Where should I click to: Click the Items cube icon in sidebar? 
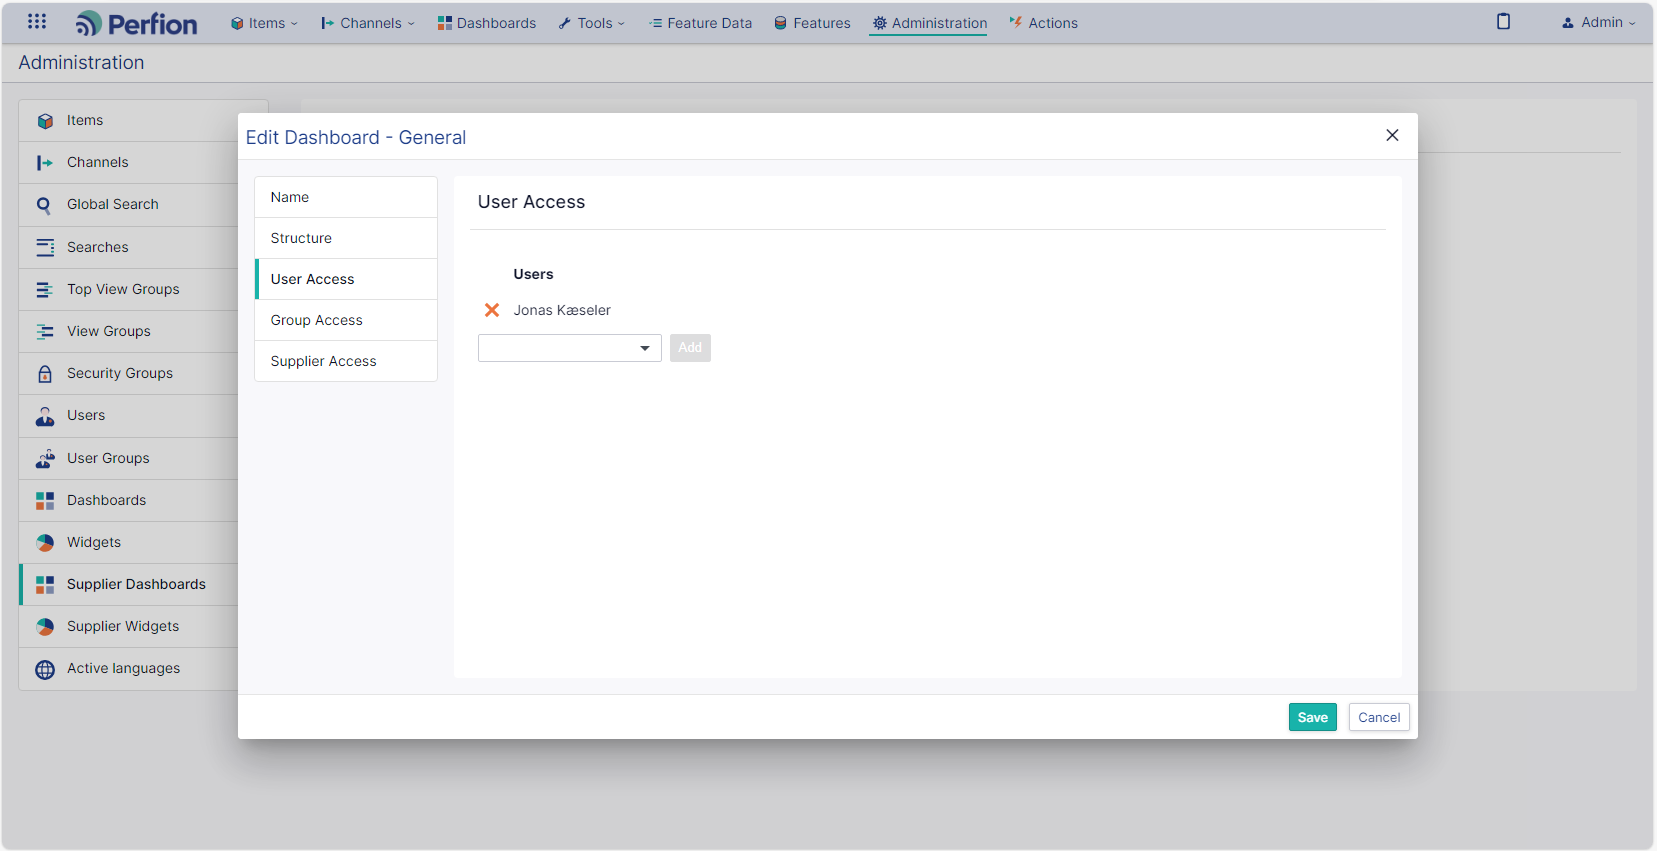click(x=45, y=121)
